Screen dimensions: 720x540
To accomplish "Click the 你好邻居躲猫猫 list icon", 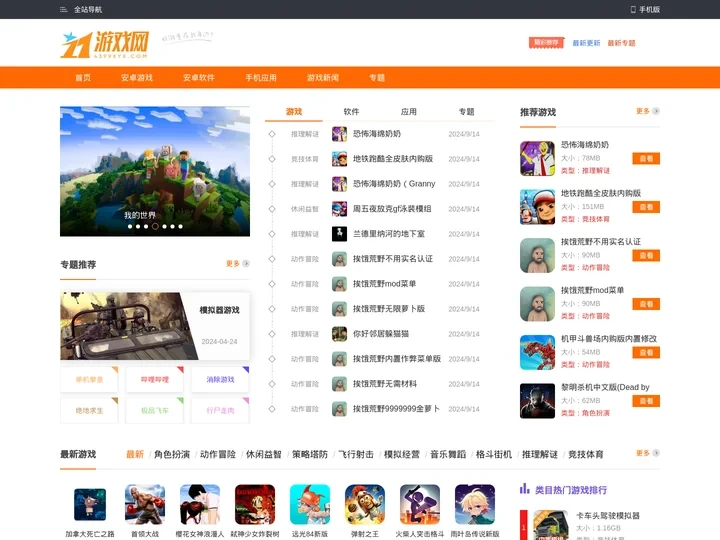I will [x=339, y=334].
